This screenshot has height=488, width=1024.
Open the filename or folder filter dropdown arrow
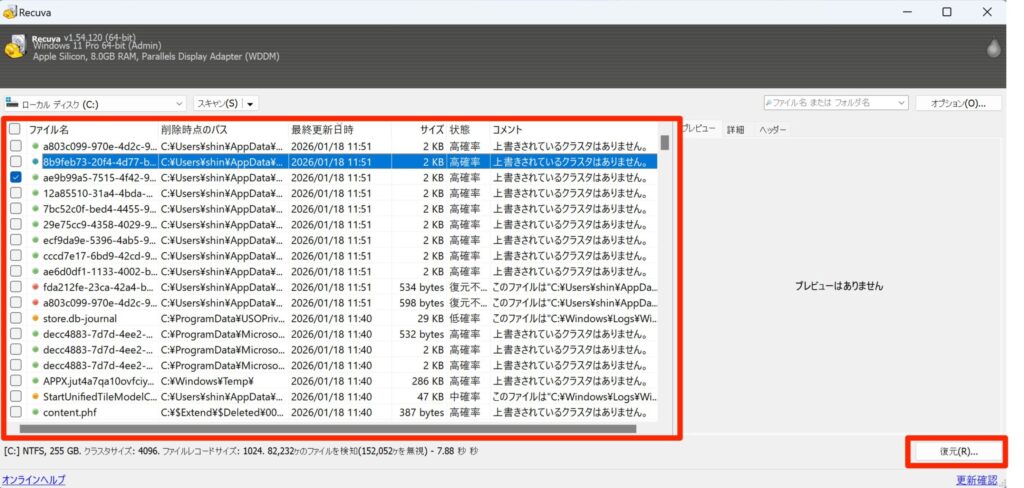[x=900, y=103]
